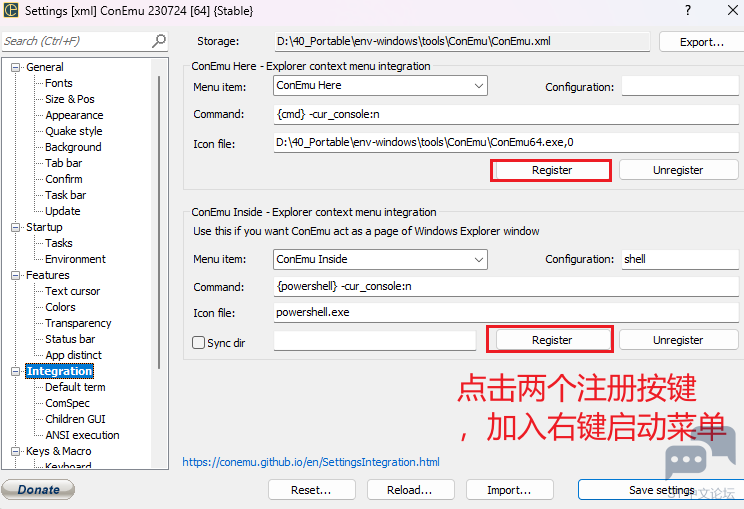Click Unregister for ConEmu Inside
Image resolution: width=744 pixels, height=509 pixels.
click(678, 340)
